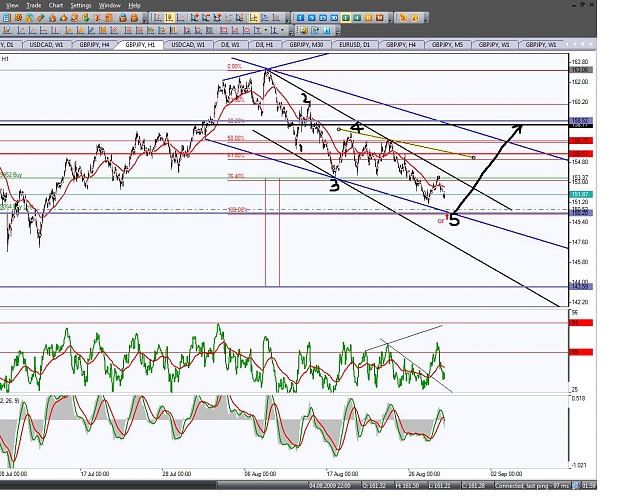The width and height of the screenshot is (625, 500).
Task: Select the highlighted green 1-hour timeframe button
Action: coord(346,18)
